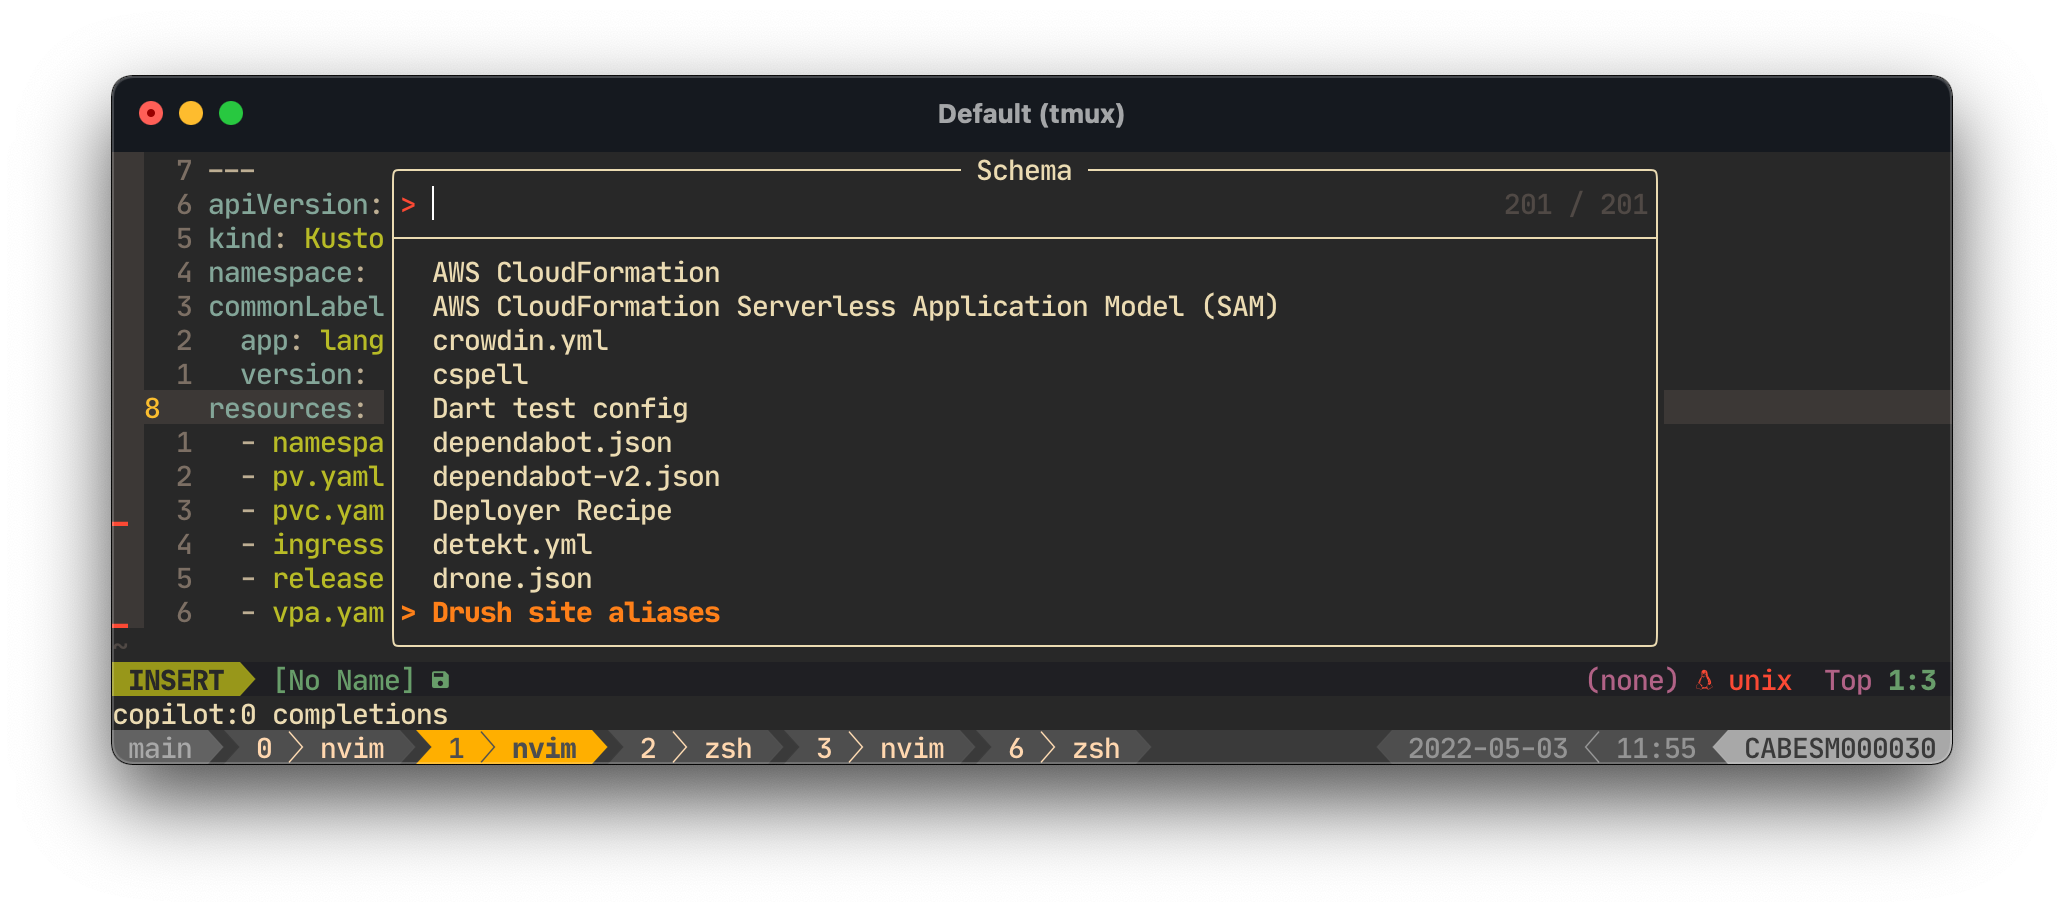Click the Schema popup title
Image resolution: width=2064 pixels, height=912 pixels.
point(1024,170)
